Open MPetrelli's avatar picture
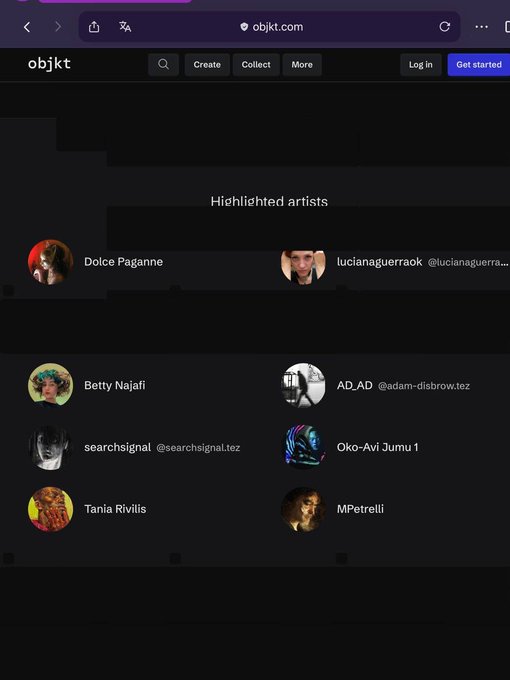 click(x=303, y=509)
